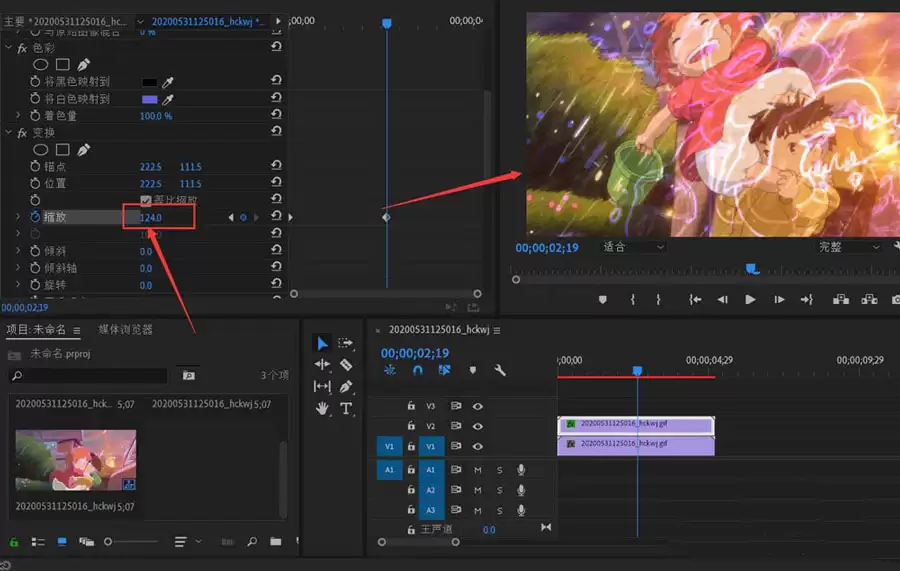Image resolution: width=900 pixels, height=571 pixels.
Task: Toggle stopwatch animation for 缩放
Action: pos(35,217)
